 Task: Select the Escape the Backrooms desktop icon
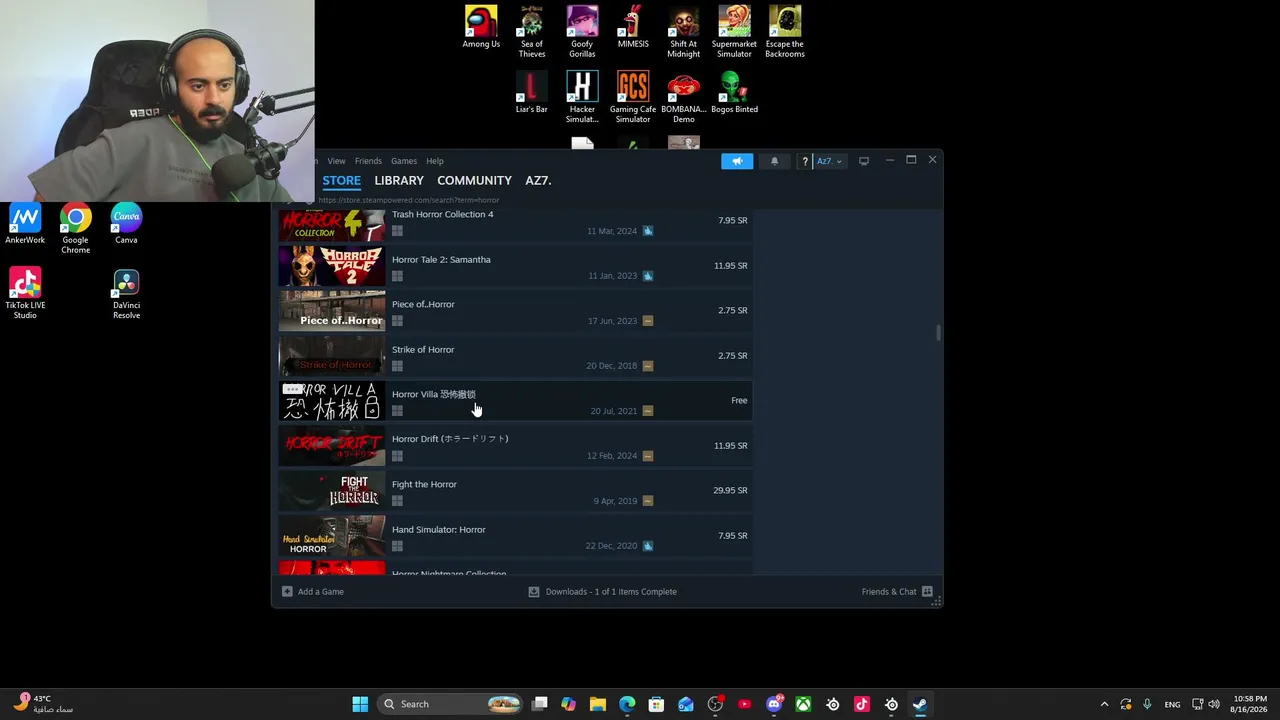coord(785,32)
